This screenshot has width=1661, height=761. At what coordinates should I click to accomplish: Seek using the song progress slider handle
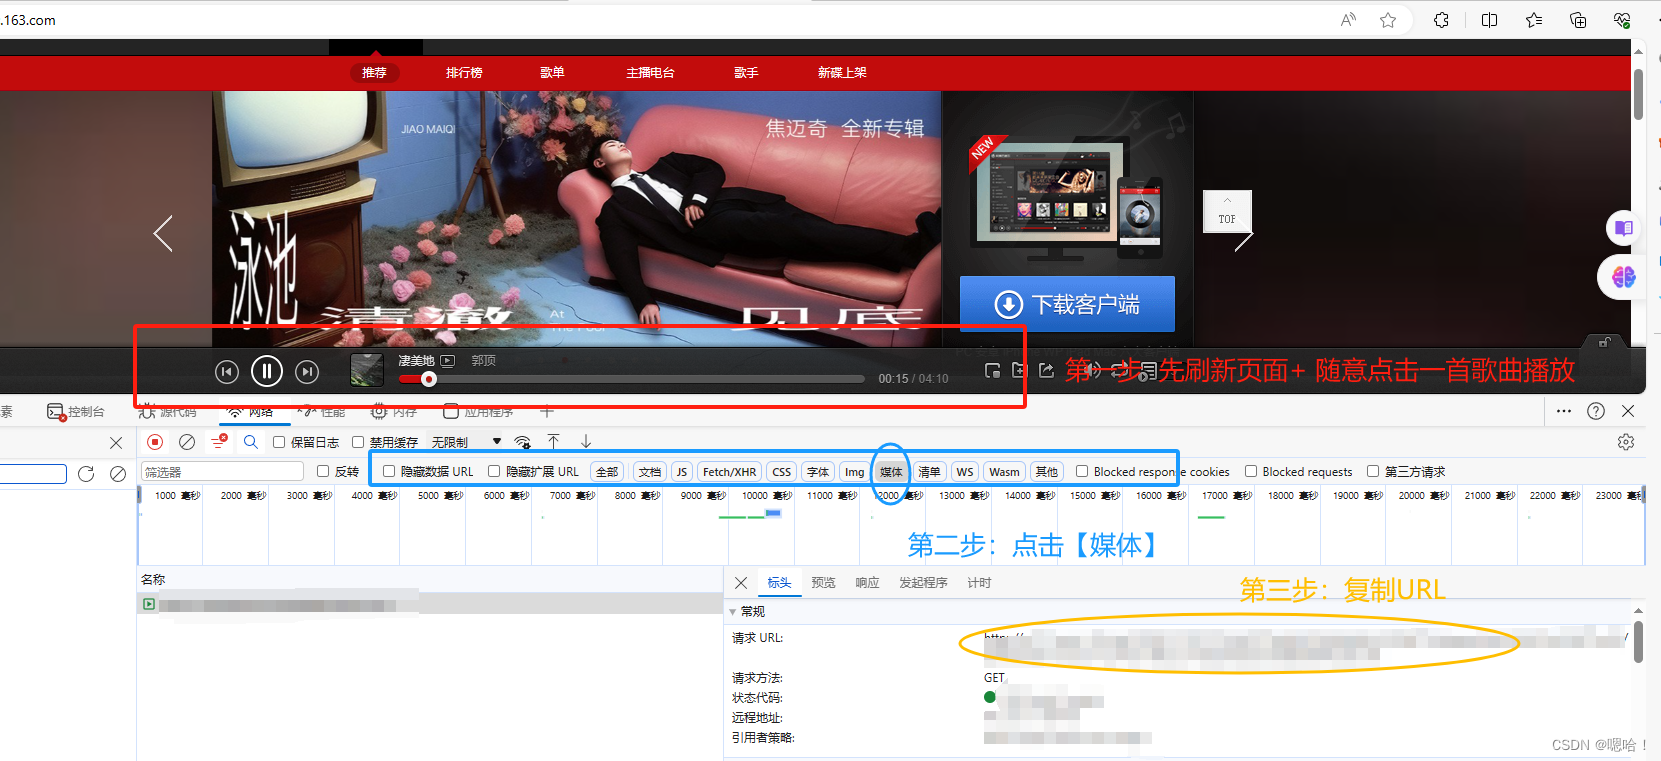click(429, 379)
